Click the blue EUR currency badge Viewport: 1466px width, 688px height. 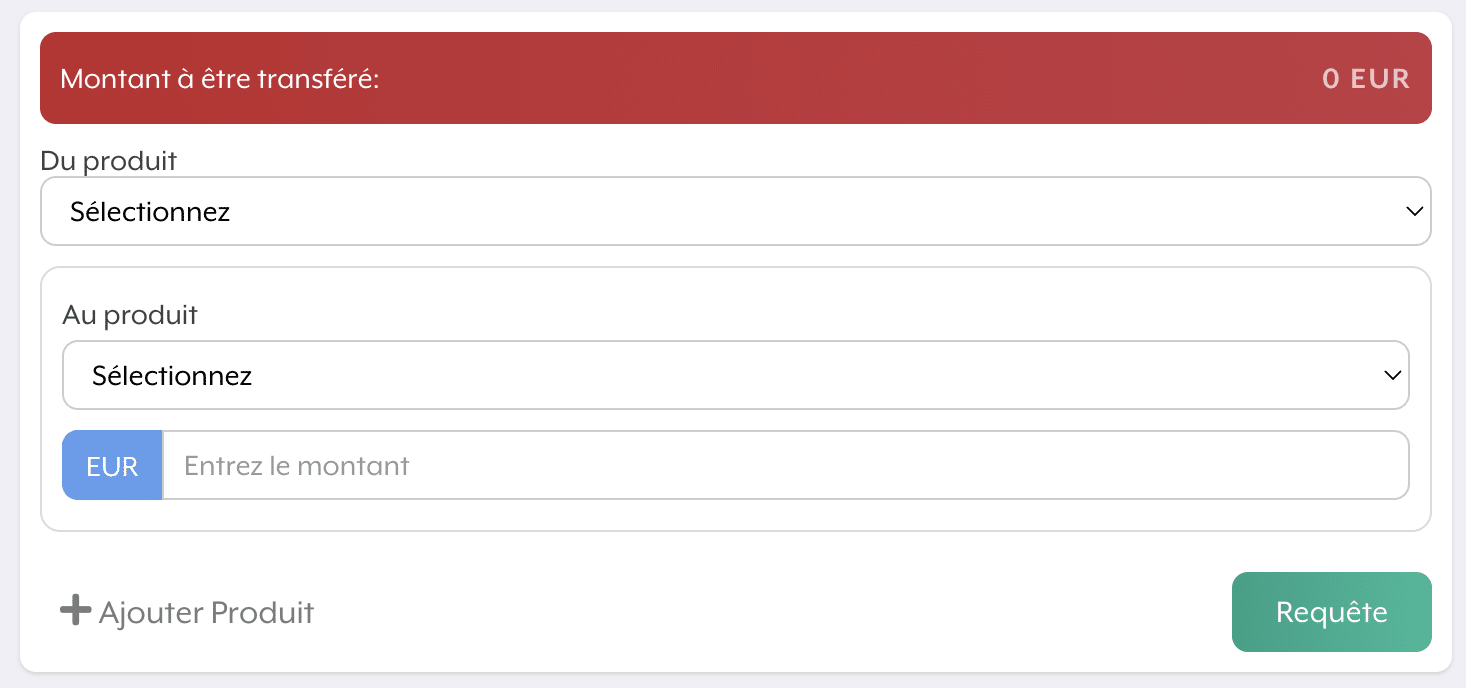click(112, 466)
